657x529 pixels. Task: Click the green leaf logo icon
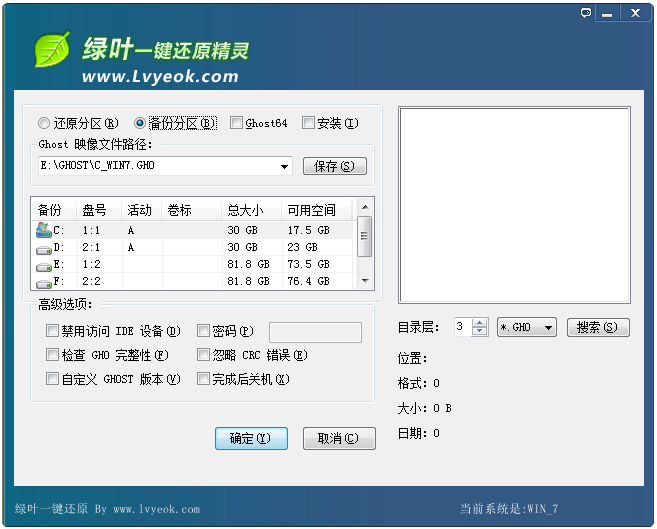click(52, 49)
